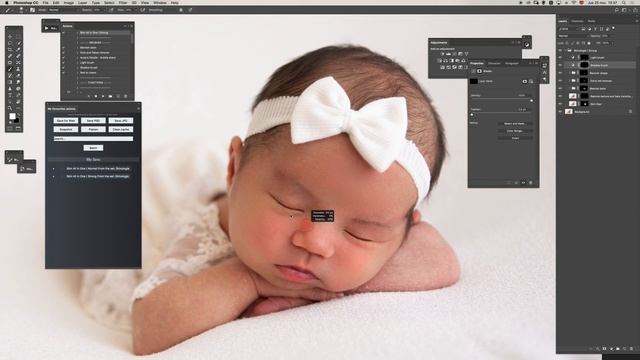Collapse the Strong layer group

566,51
